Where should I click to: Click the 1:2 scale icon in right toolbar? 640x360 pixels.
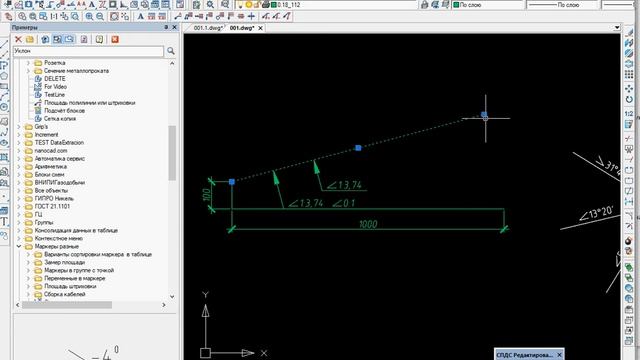click(x=629, y=113)
